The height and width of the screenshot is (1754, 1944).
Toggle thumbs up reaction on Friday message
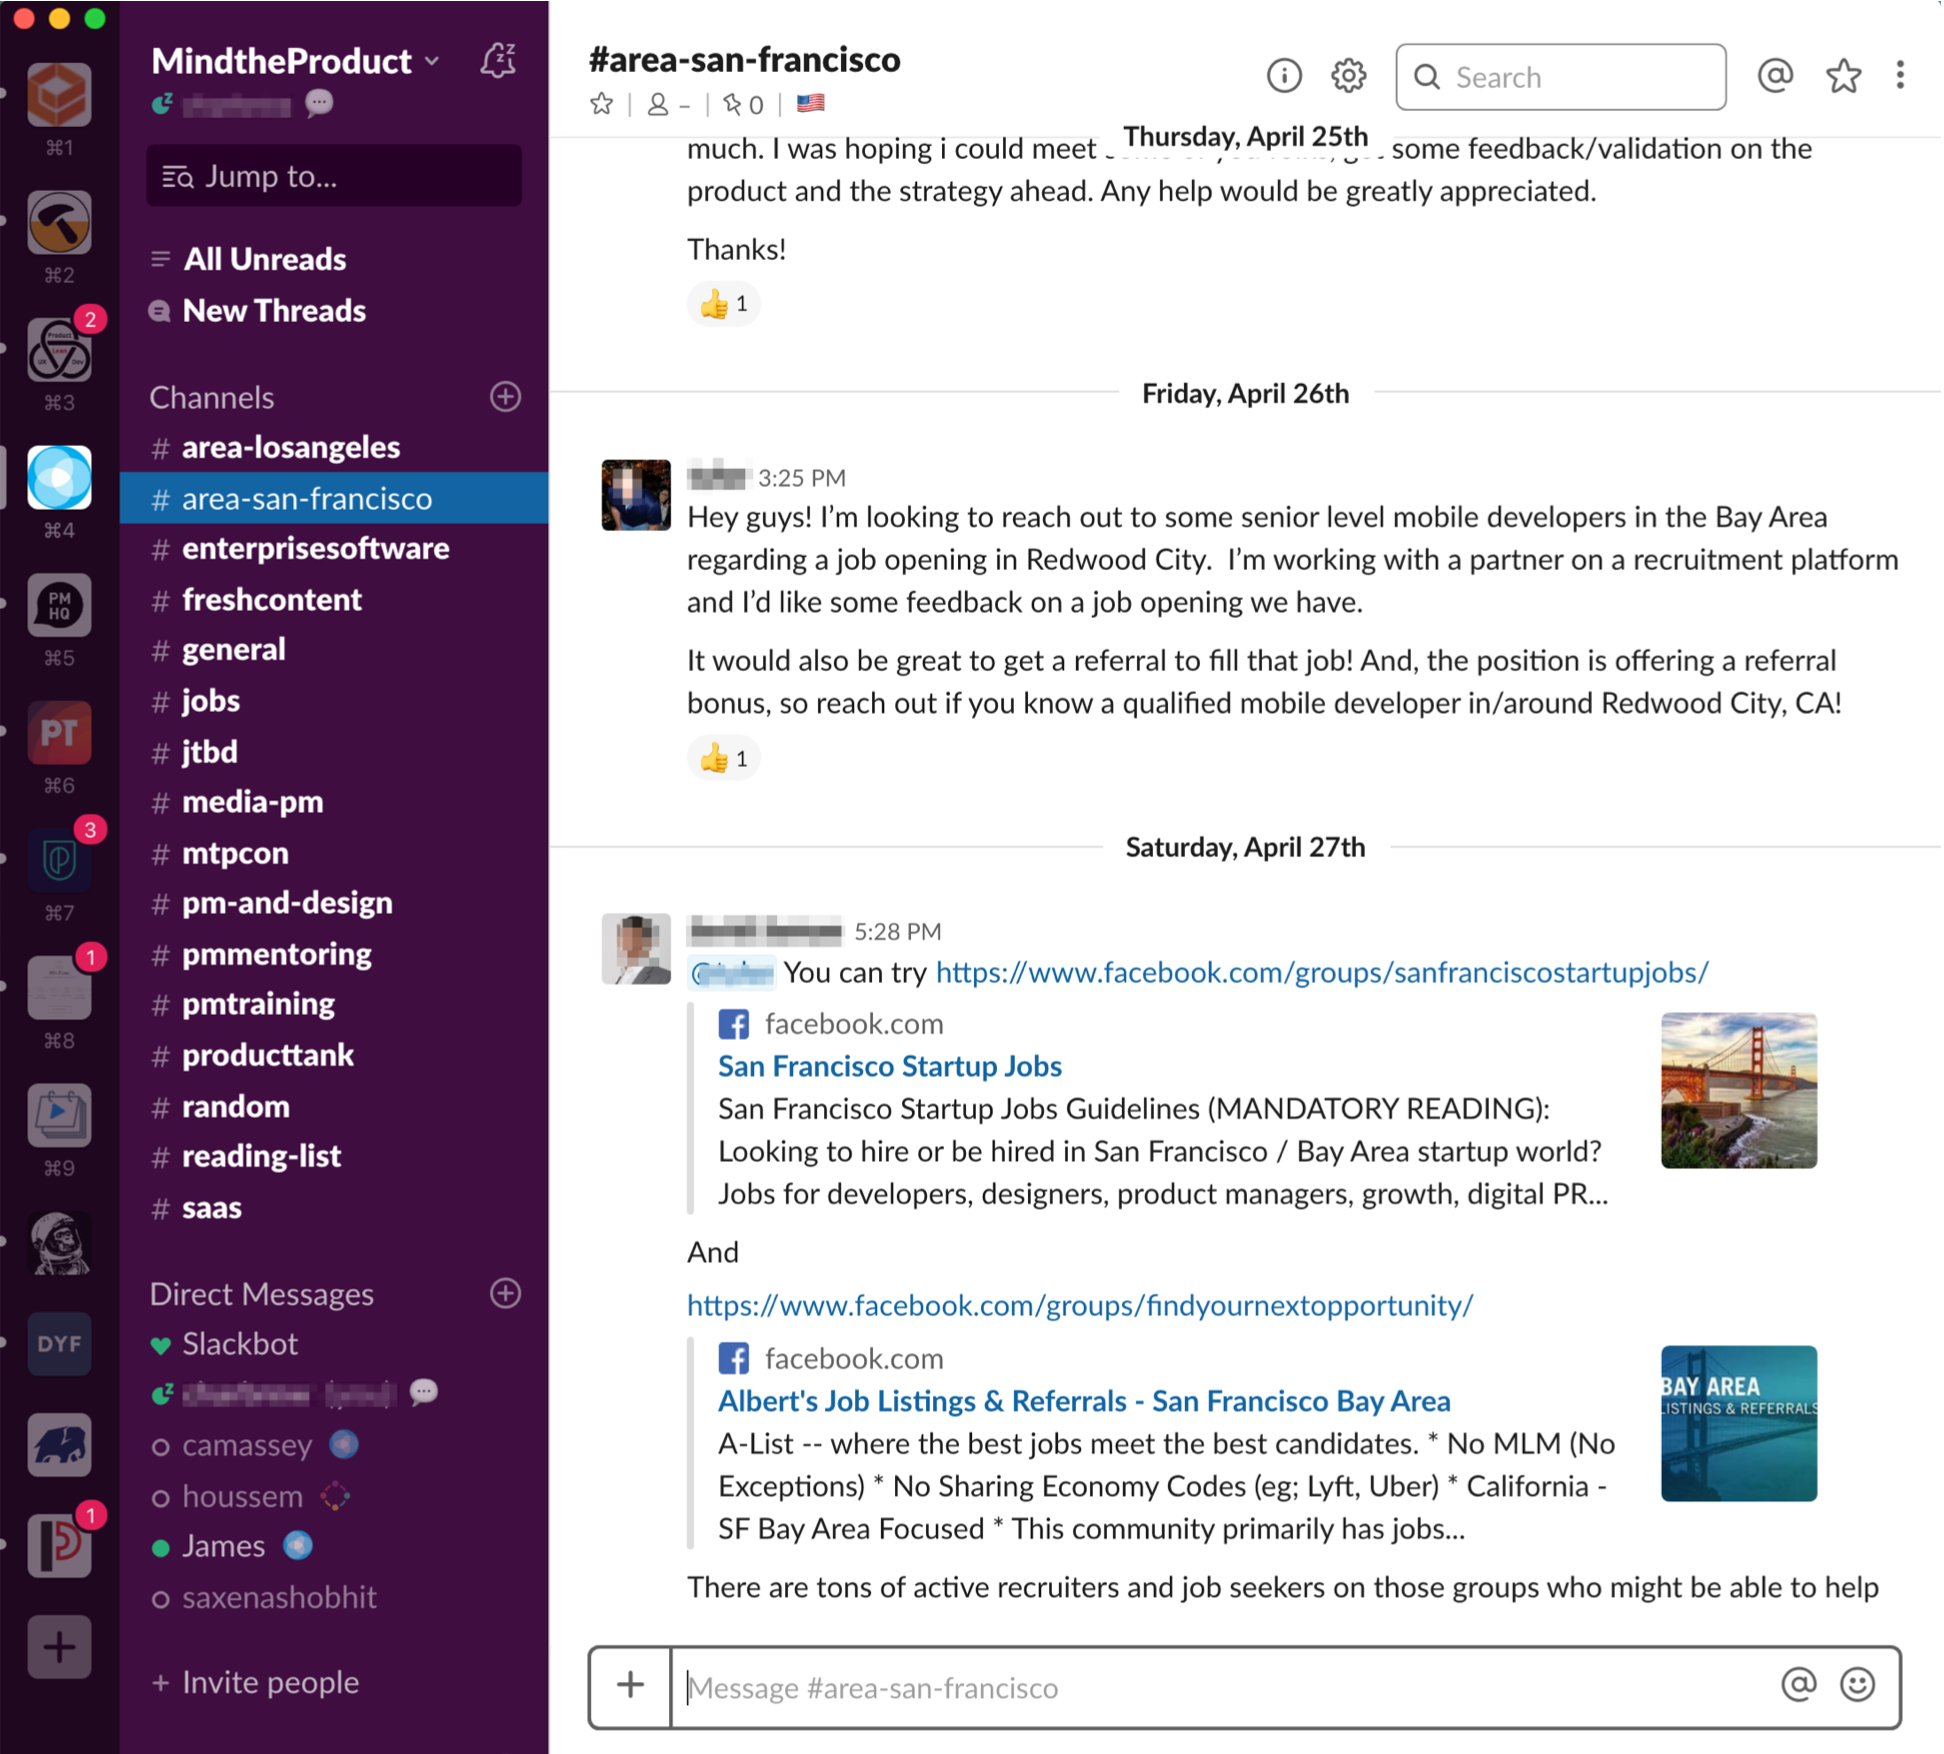pyautogui.click(x=724, y=758)
